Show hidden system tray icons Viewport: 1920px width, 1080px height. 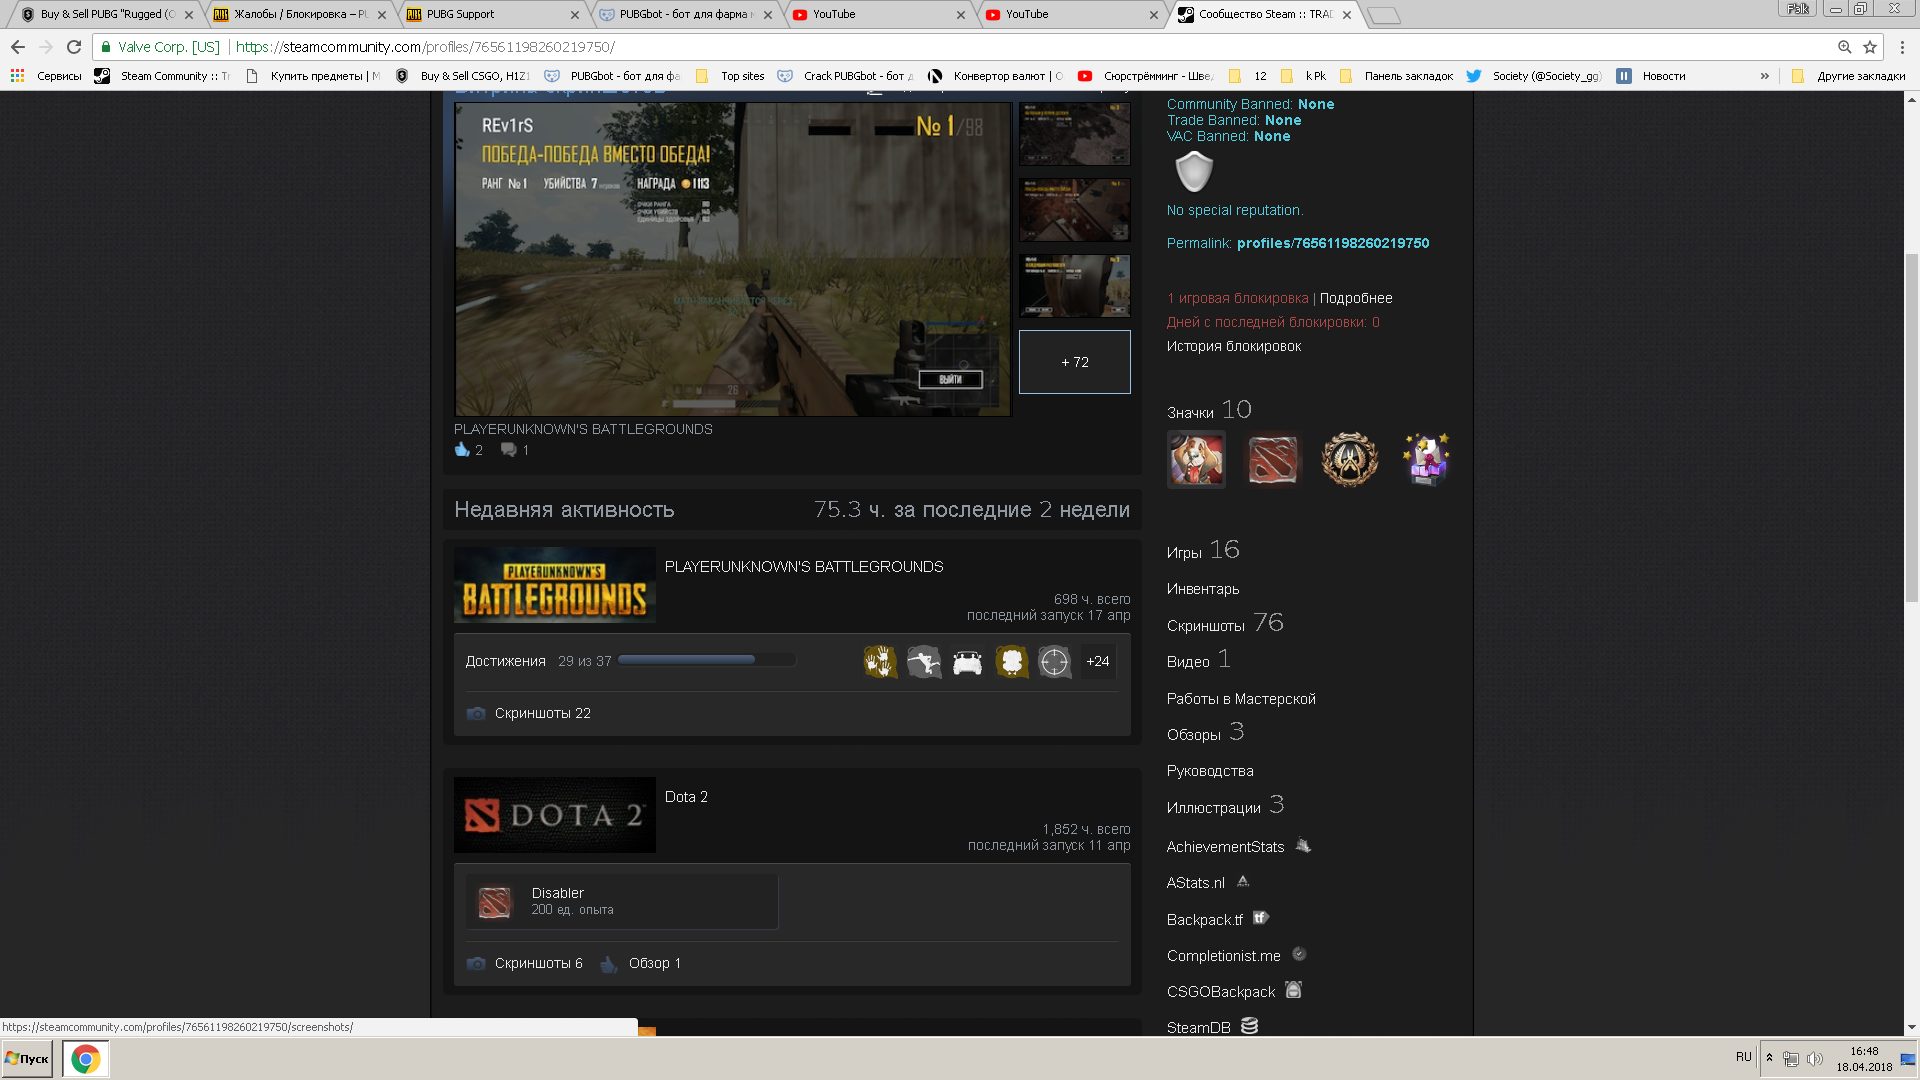pos(1769,1058)
